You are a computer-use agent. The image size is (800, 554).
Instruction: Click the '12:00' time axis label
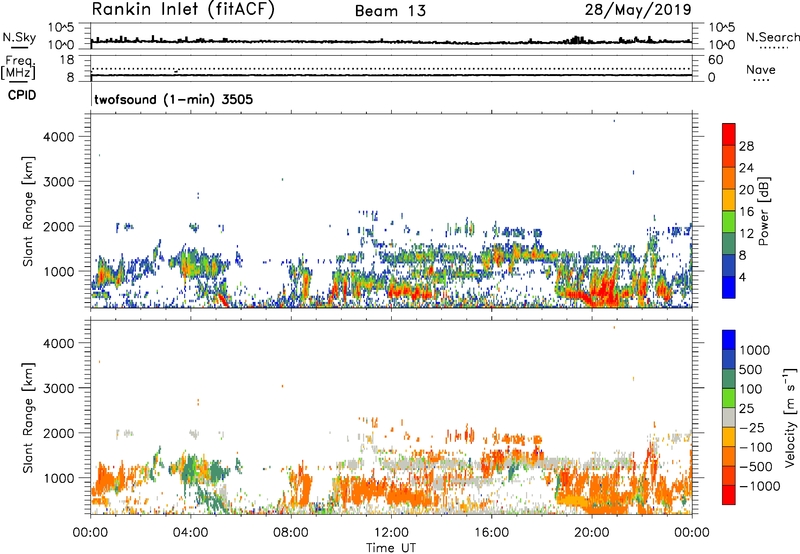click(x=391, y=533)
